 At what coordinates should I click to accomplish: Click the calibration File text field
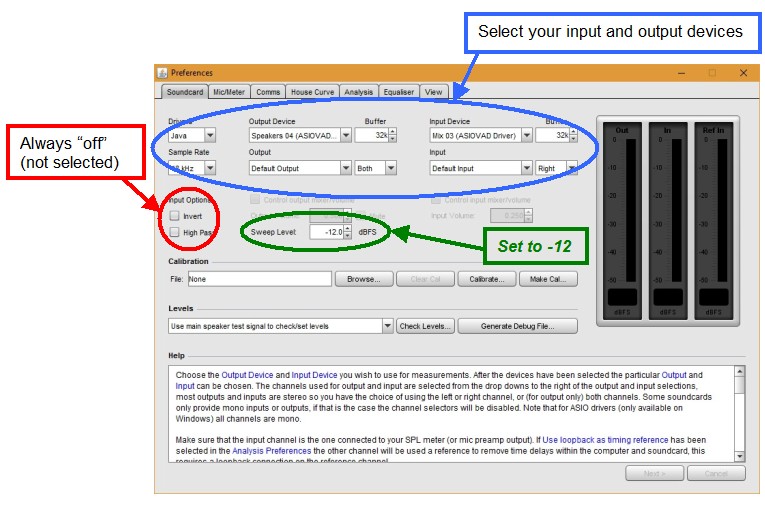pyautogui.click(x=258, y=280)
